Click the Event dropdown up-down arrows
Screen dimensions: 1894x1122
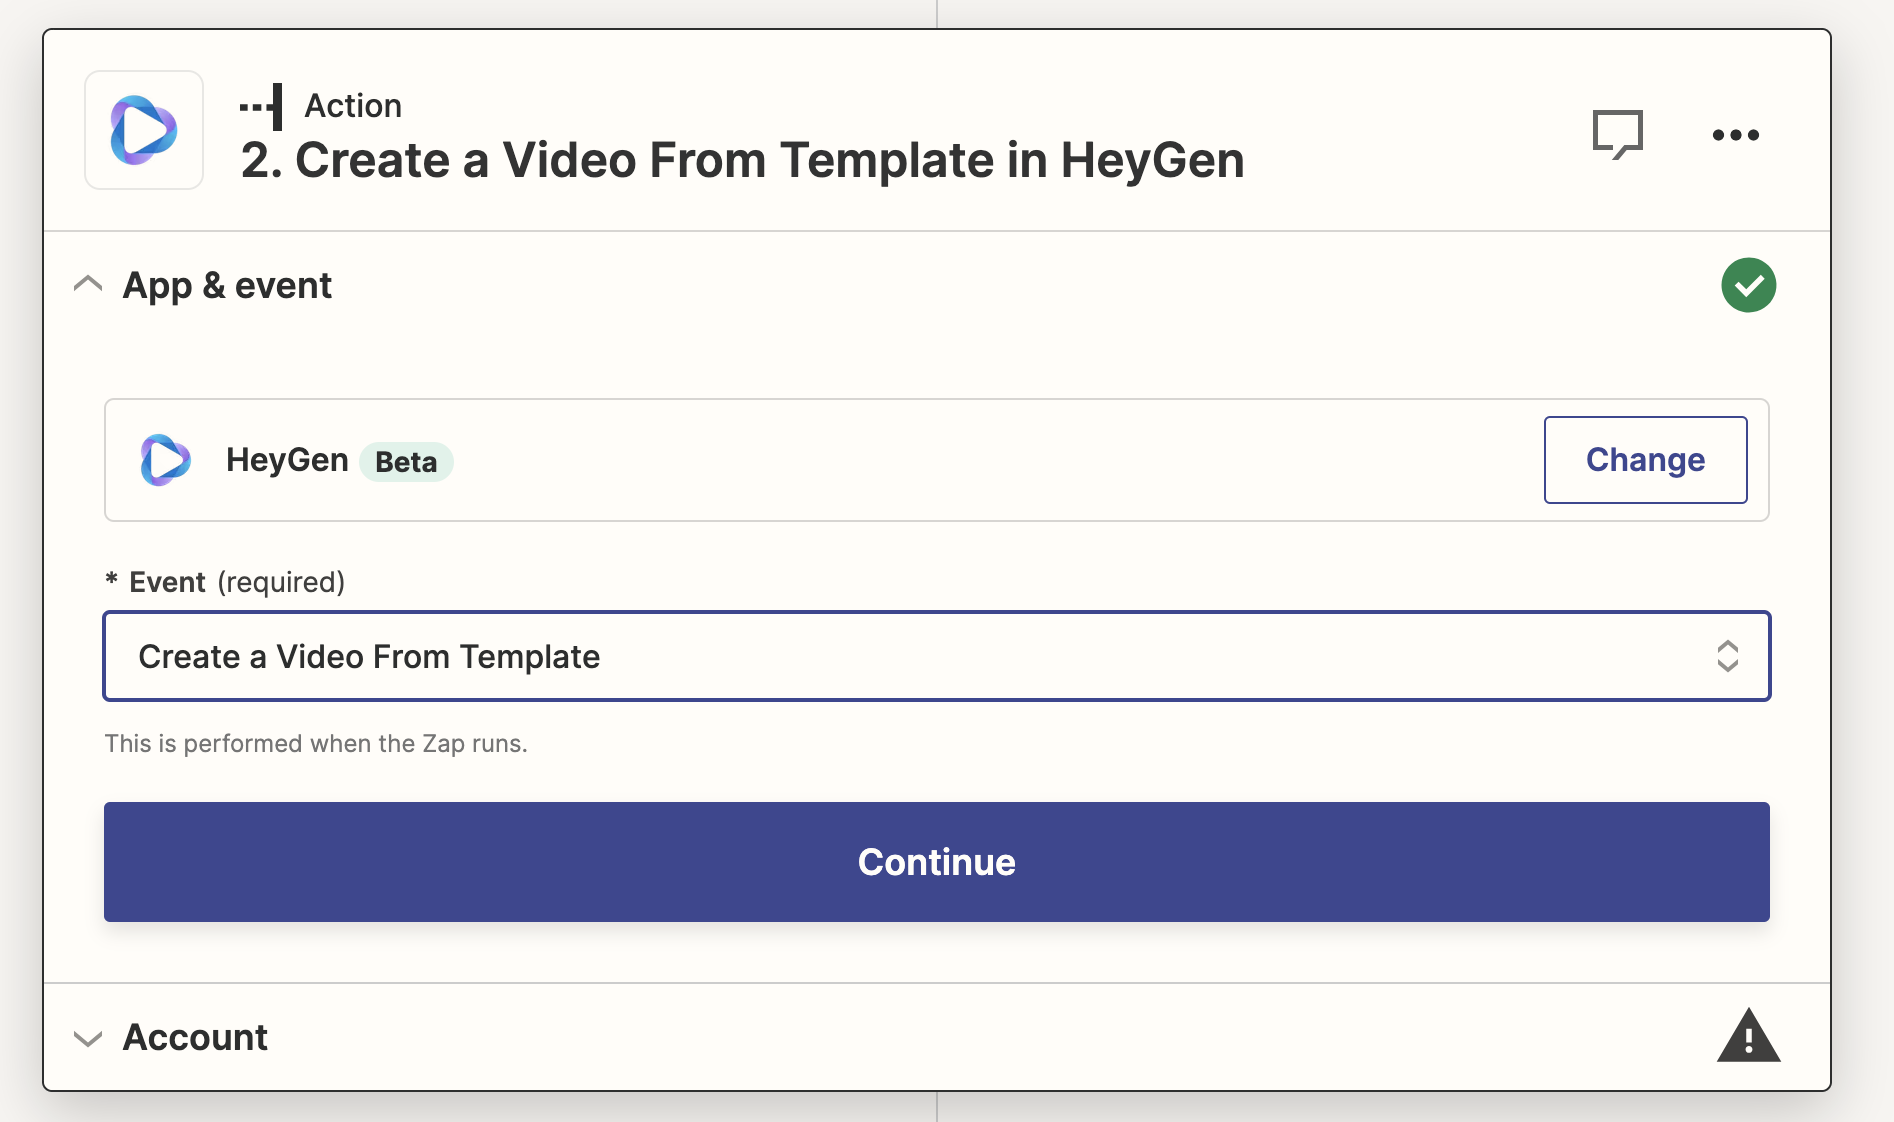tap(1727, 656)
